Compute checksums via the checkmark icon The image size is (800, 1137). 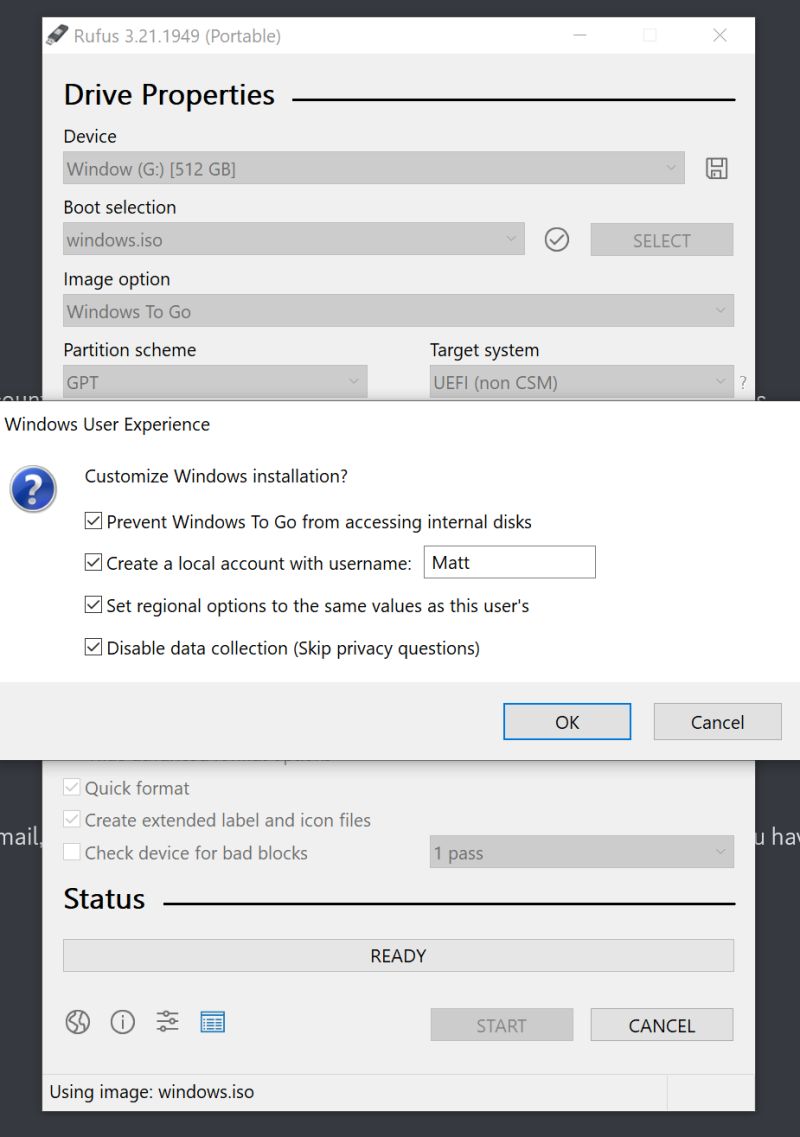point(556,239)
